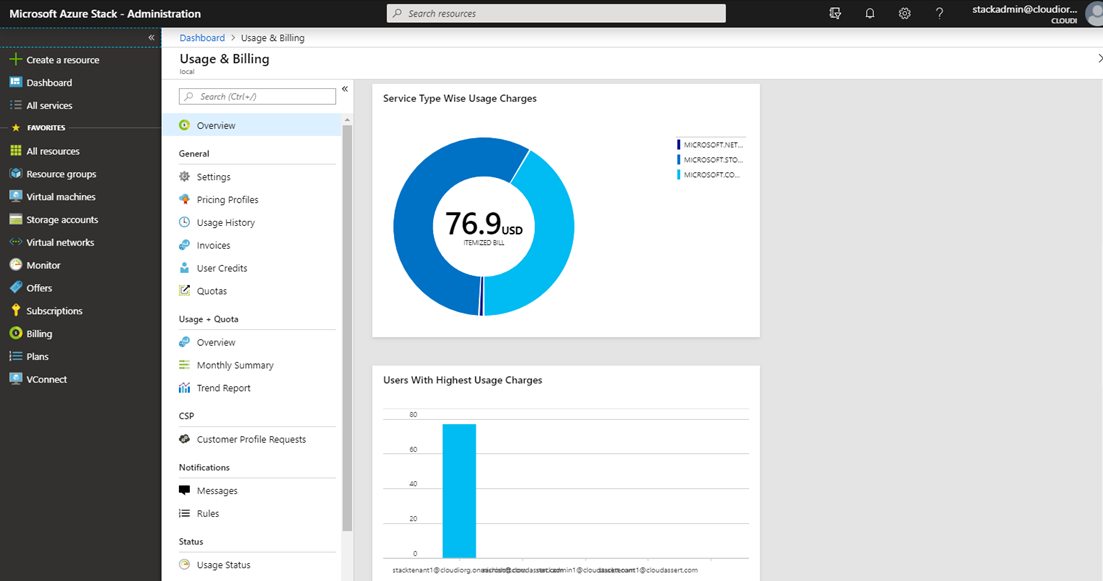
Task: Open Dashboard from the left sidebar
Action: tap(49, 82)
